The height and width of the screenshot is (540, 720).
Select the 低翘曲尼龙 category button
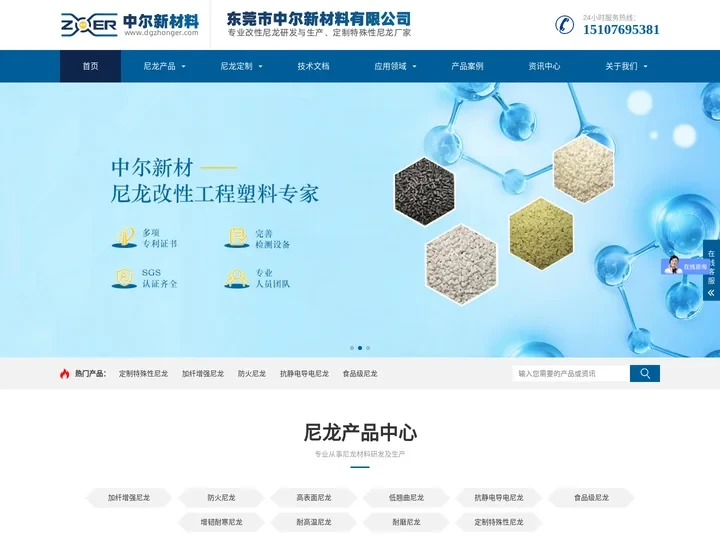pyautogui.click(x=406, y=497)
